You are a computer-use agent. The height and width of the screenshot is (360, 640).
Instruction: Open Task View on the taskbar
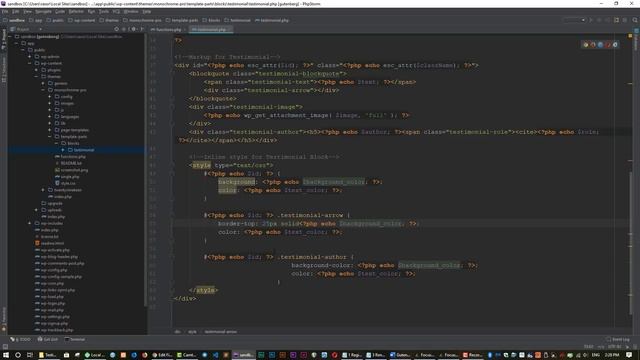click(x=29, y=355)
